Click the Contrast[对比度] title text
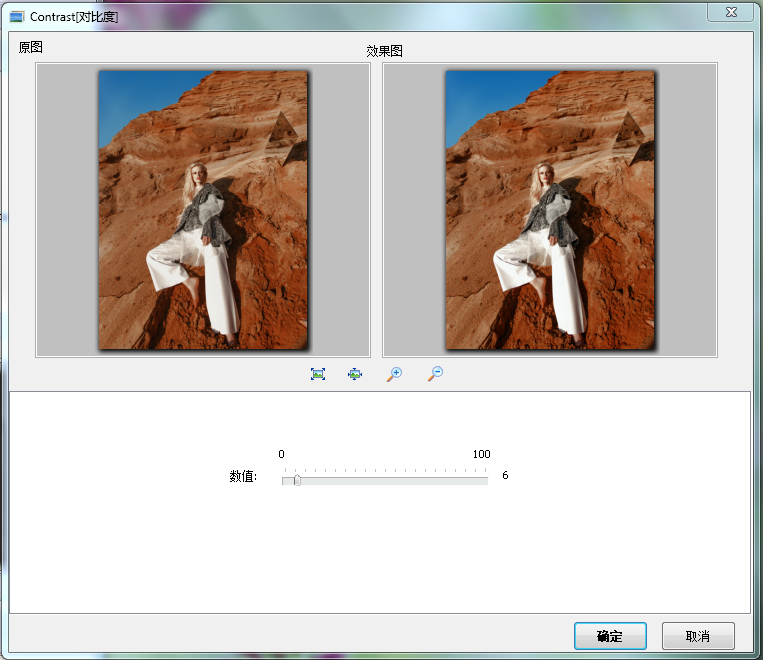This screenshot has height=660, width=763. tap(74, 17)
